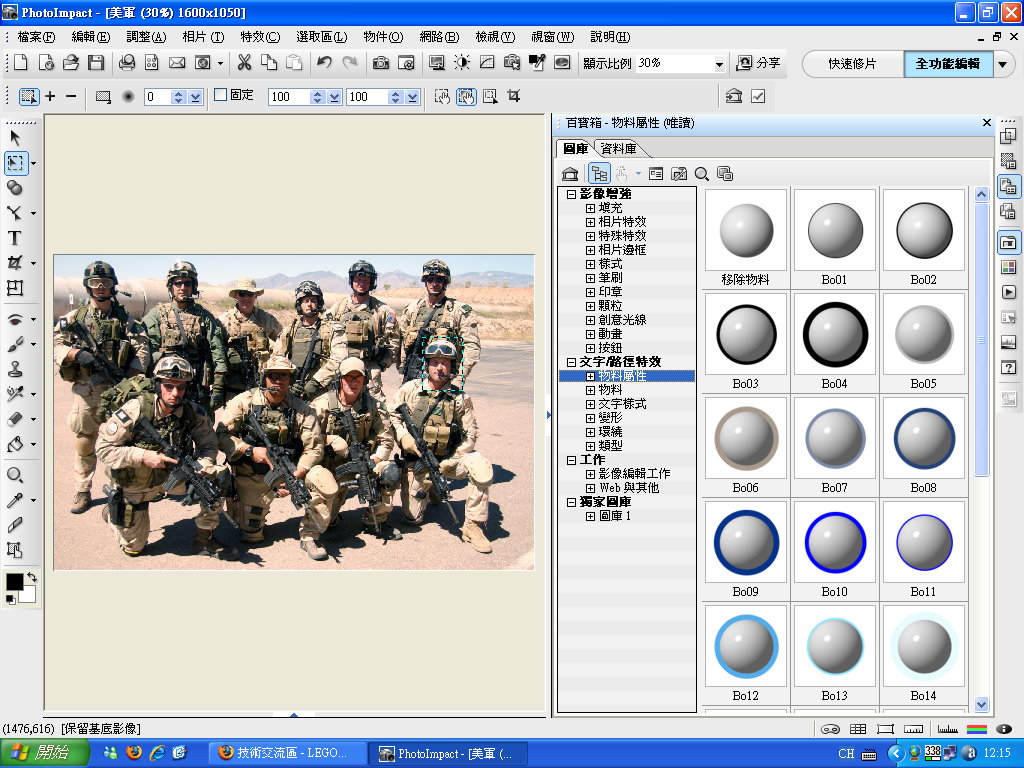This screenshot has width=1024, height=768.
Task: Click the add-to-selection plus icon
Action: (50, 97)
